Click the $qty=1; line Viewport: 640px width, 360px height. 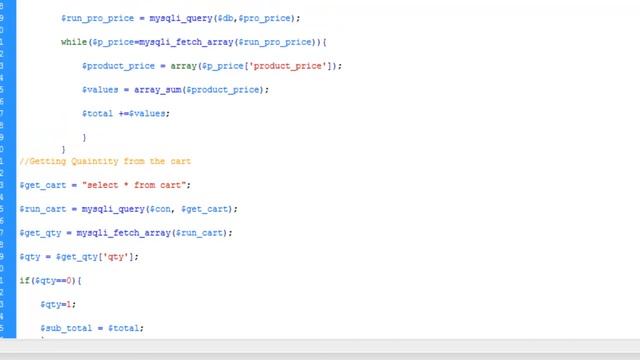coord(58,304)
